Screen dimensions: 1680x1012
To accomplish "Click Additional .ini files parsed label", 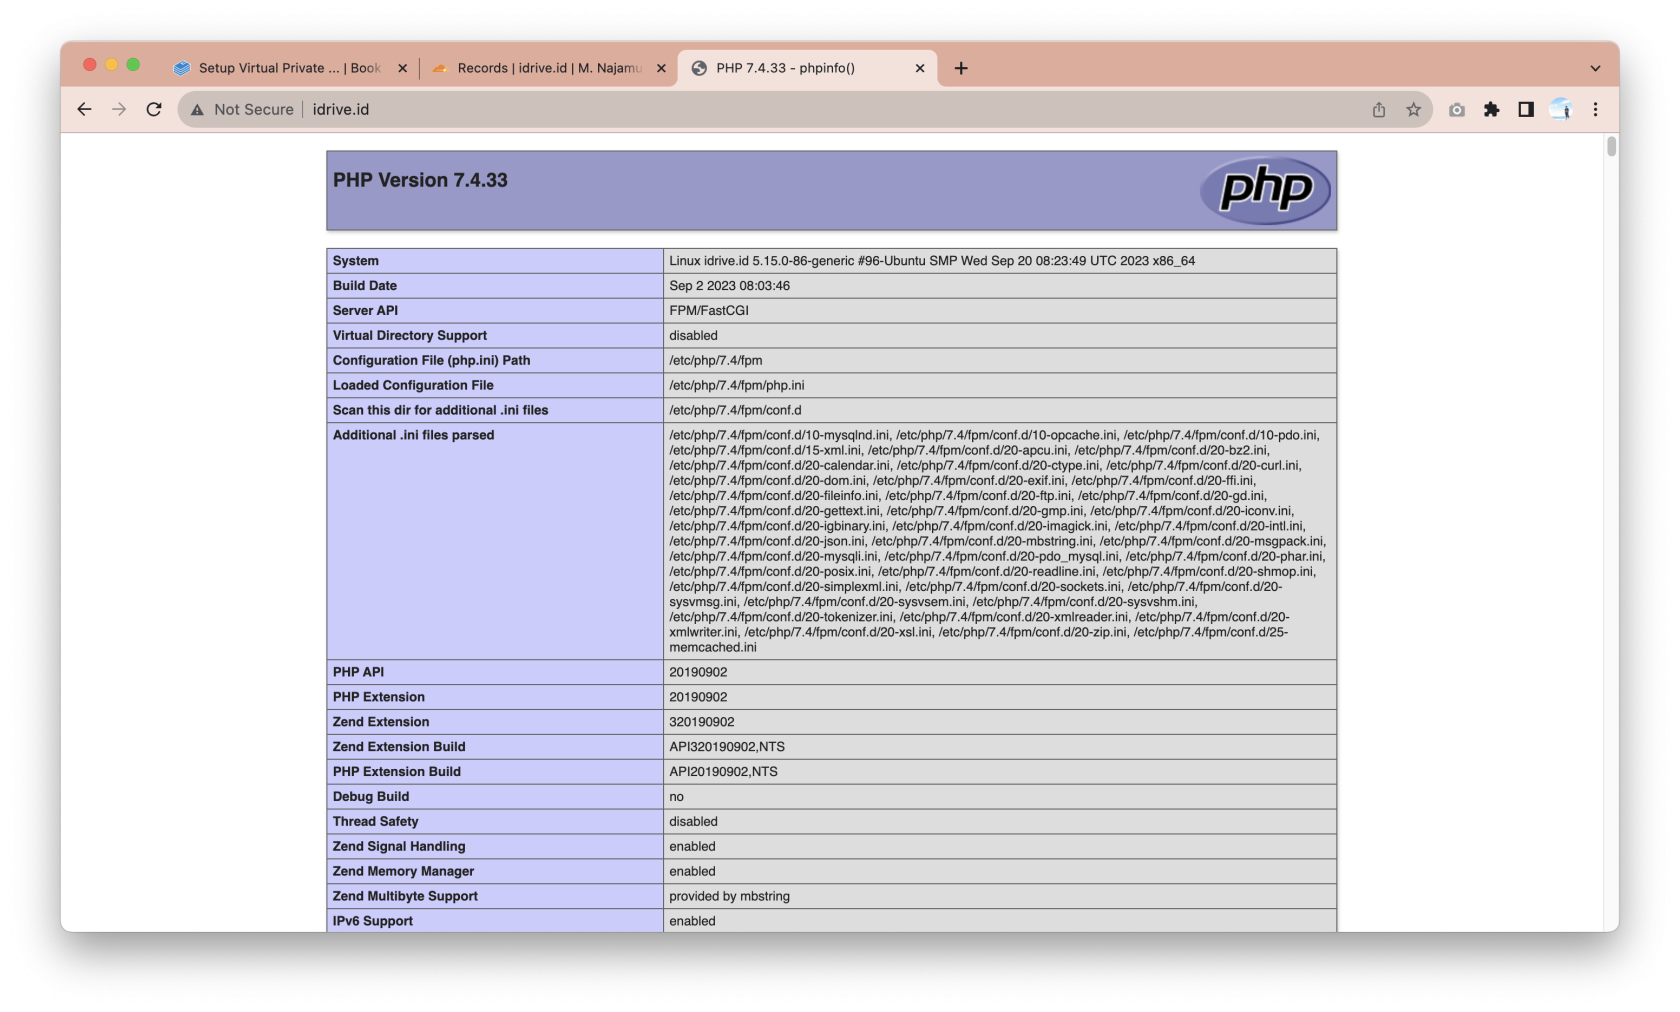I will [x=414, y=436].
